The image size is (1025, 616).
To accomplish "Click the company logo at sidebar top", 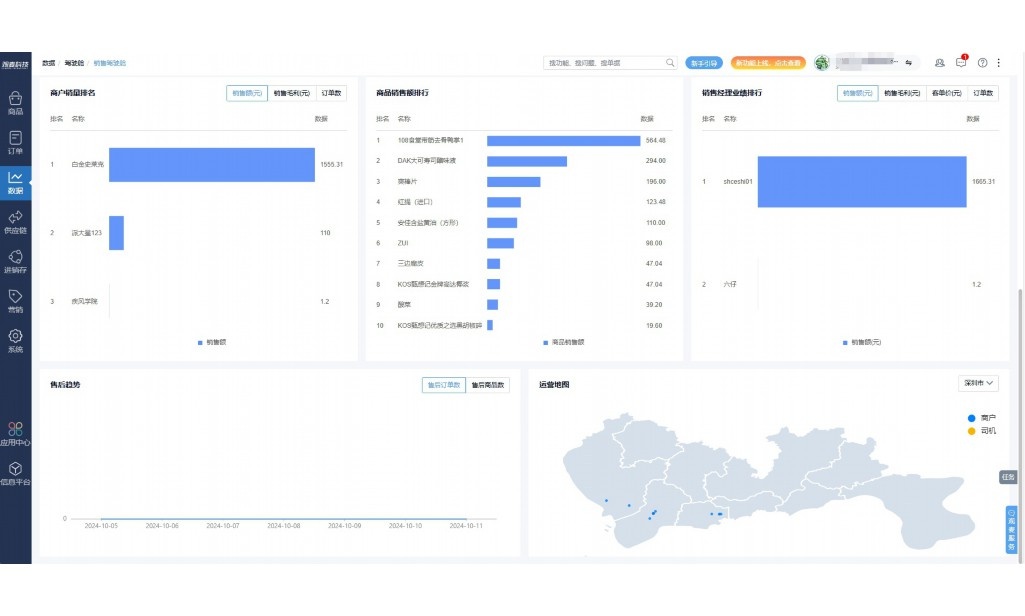I will pos(15,64).
